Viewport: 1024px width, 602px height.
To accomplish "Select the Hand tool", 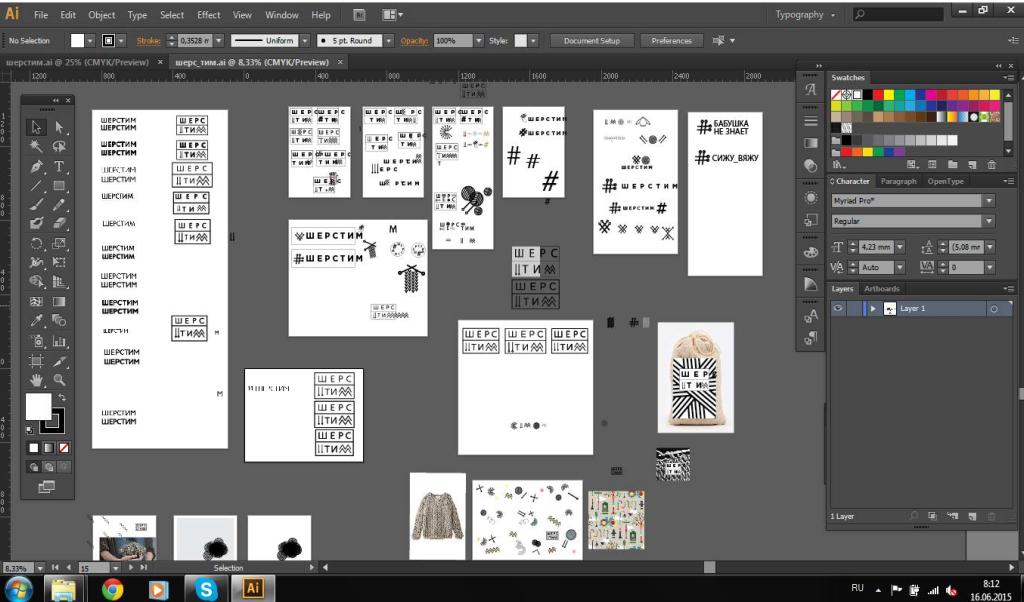I will click(x=37, y=380).
